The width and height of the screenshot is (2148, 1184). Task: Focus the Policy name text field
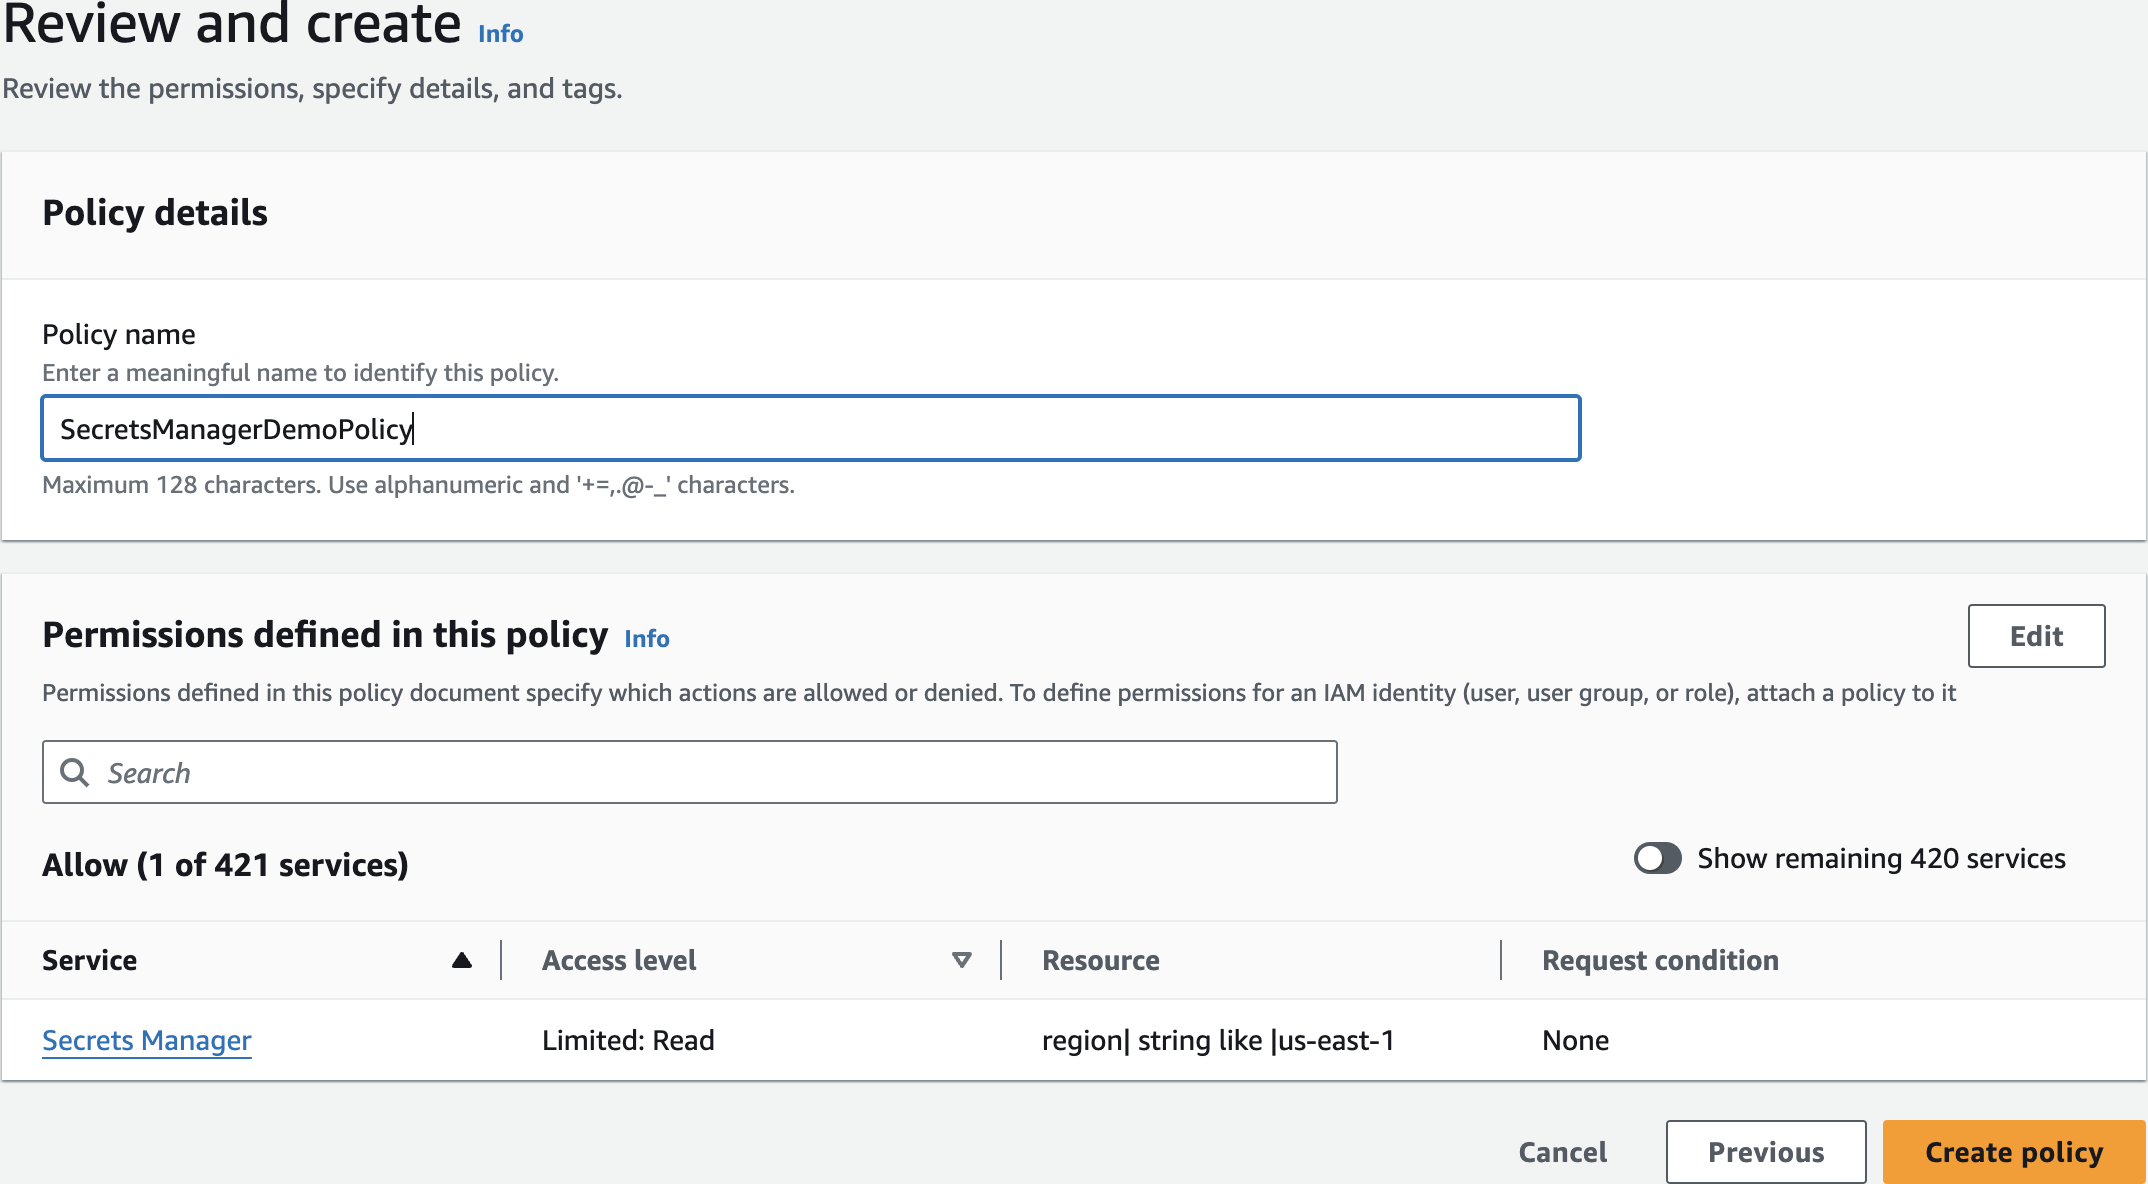point(810,428)
